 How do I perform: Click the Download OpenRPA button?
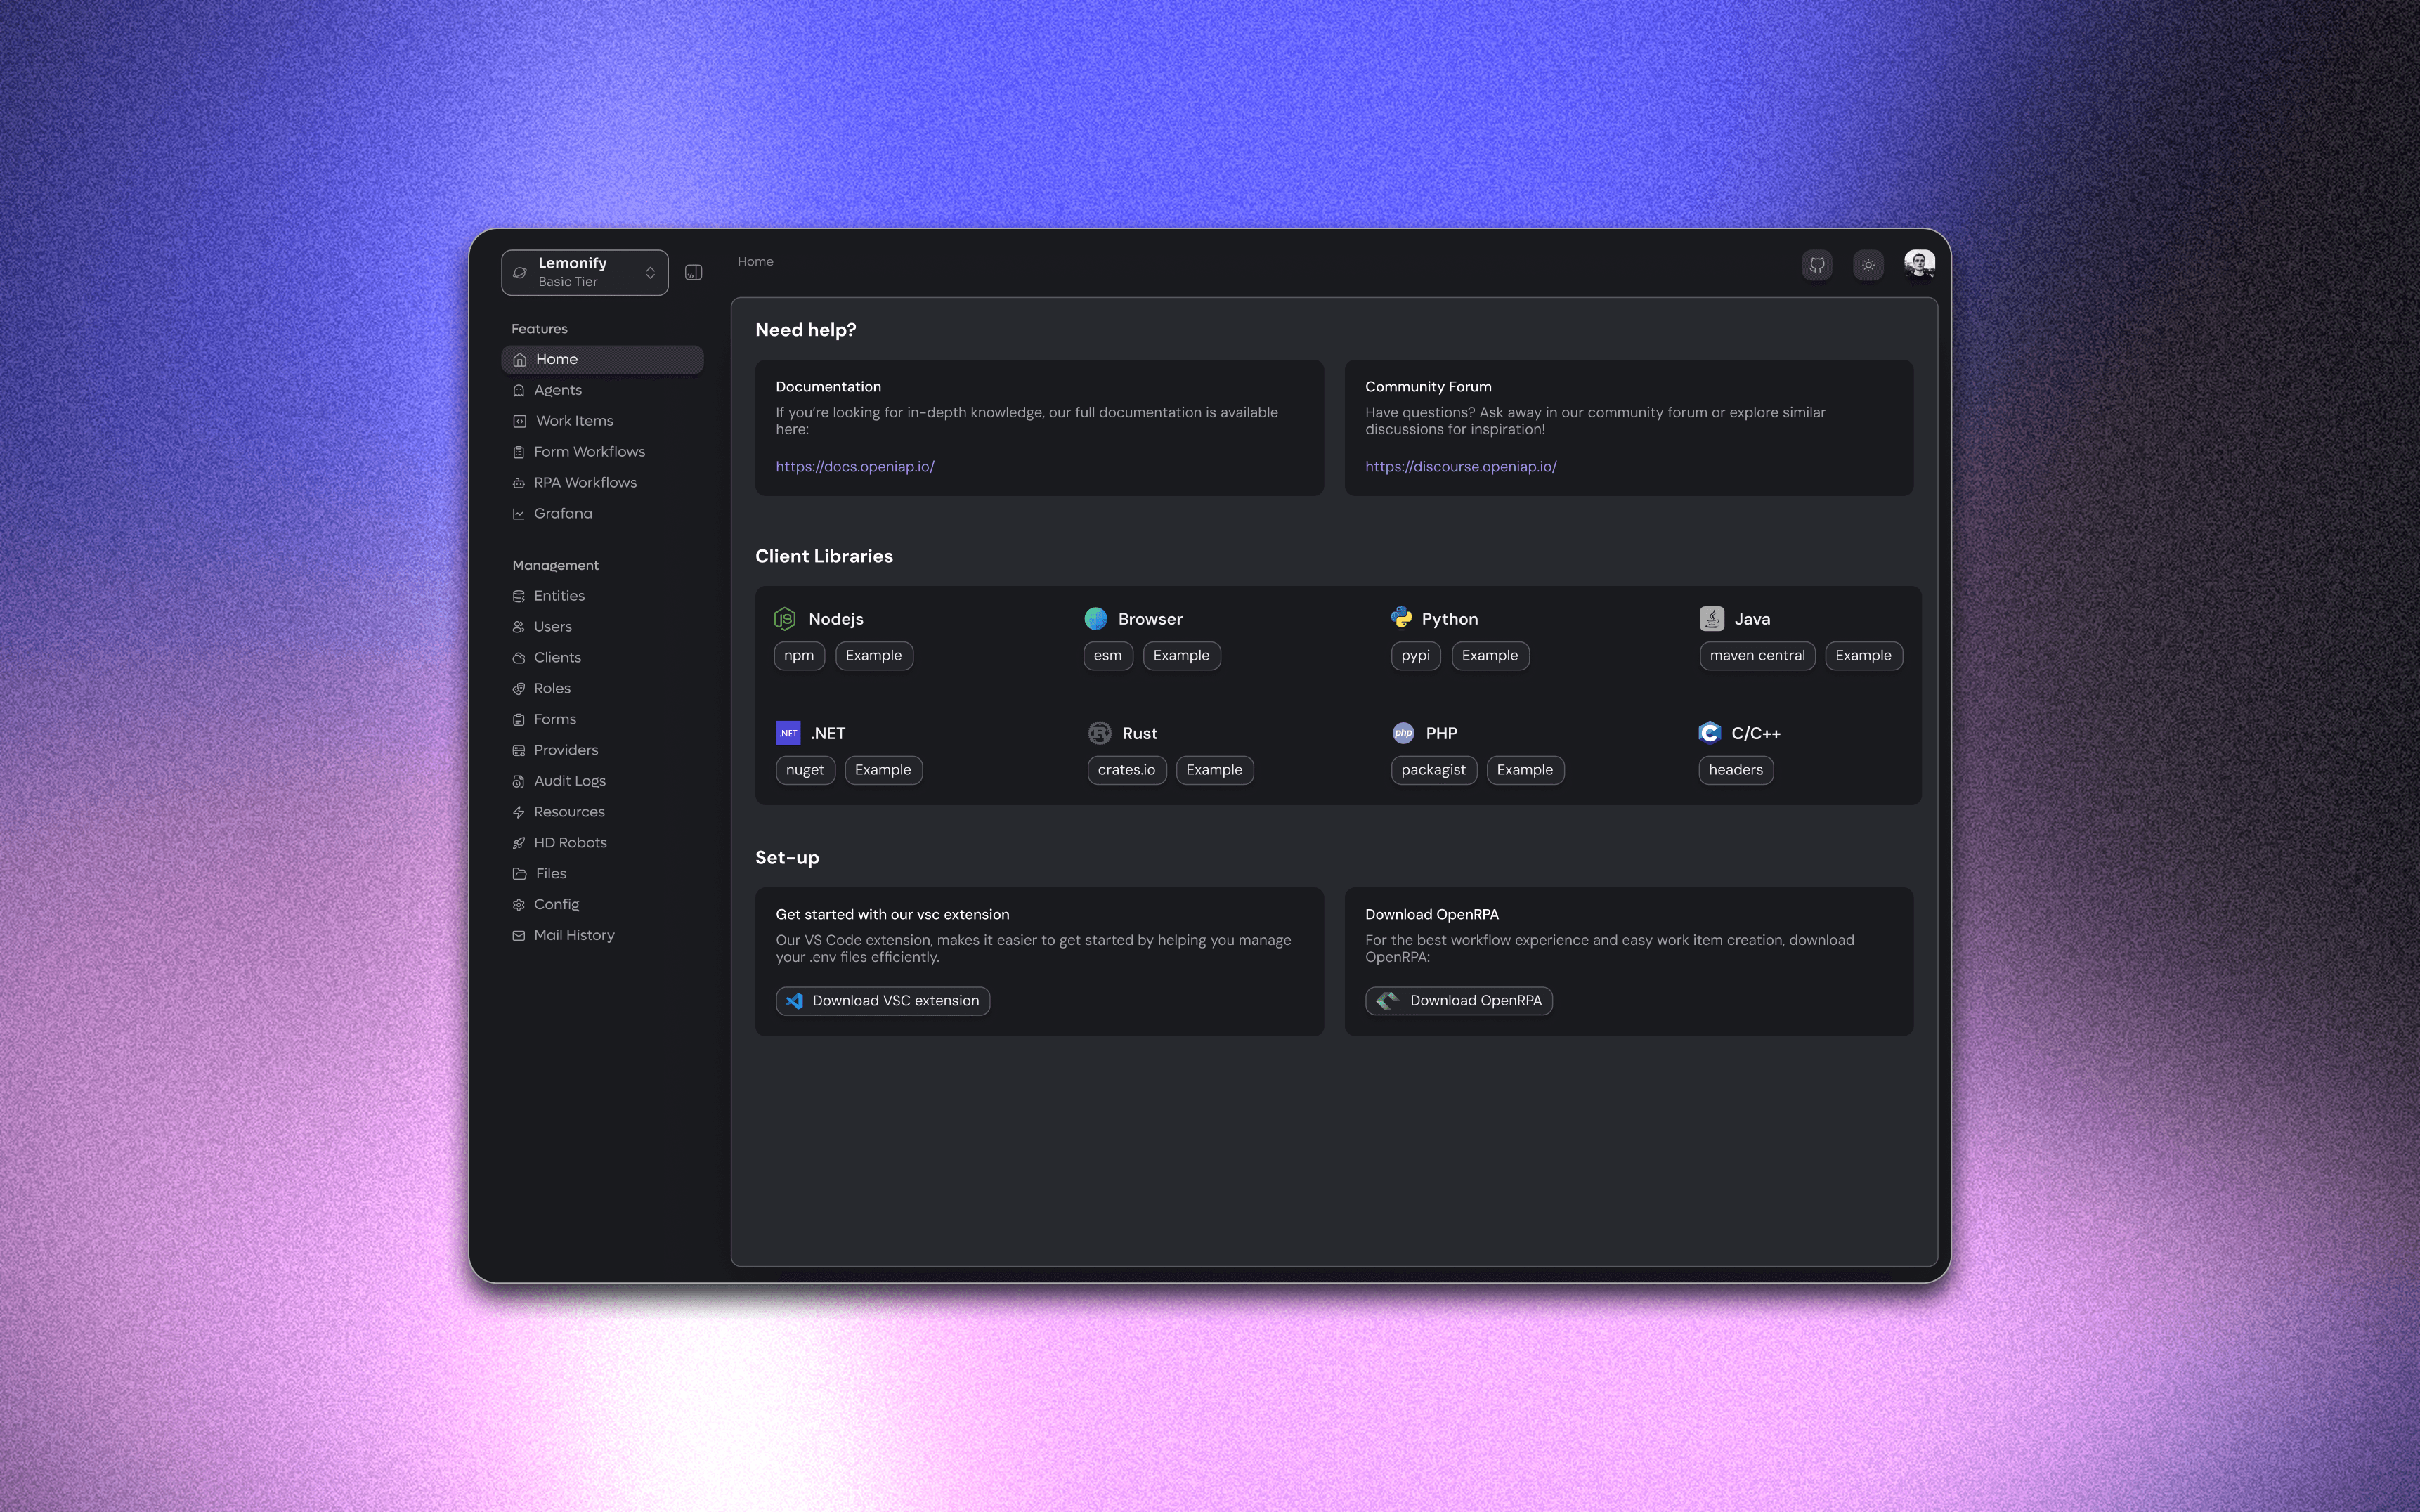click(1458, 1001)
